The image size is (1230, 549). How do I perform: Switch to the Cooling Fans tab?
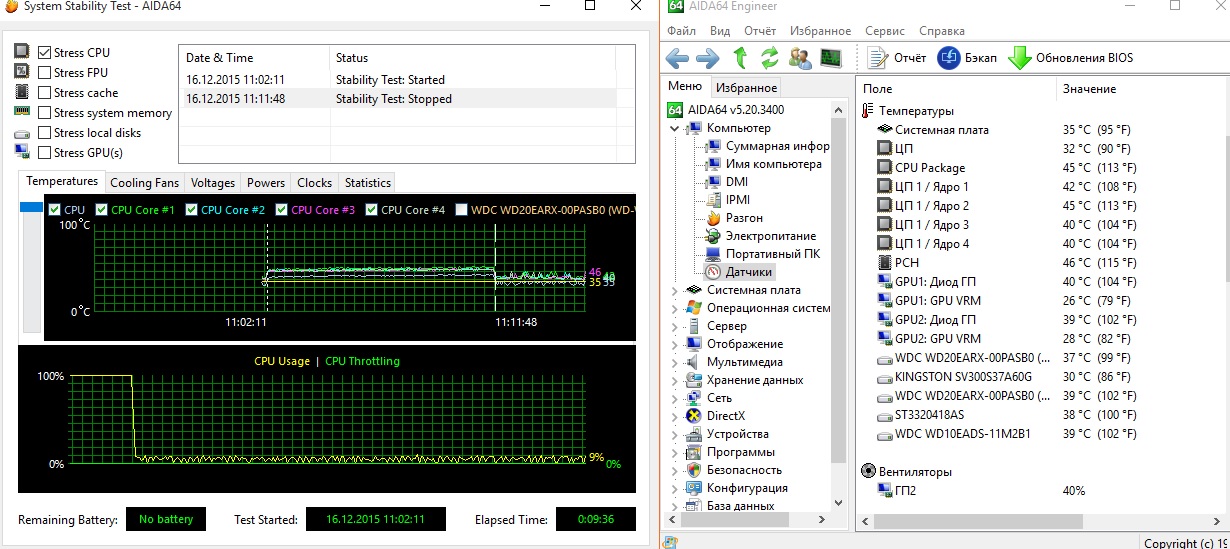pos(144,183)
